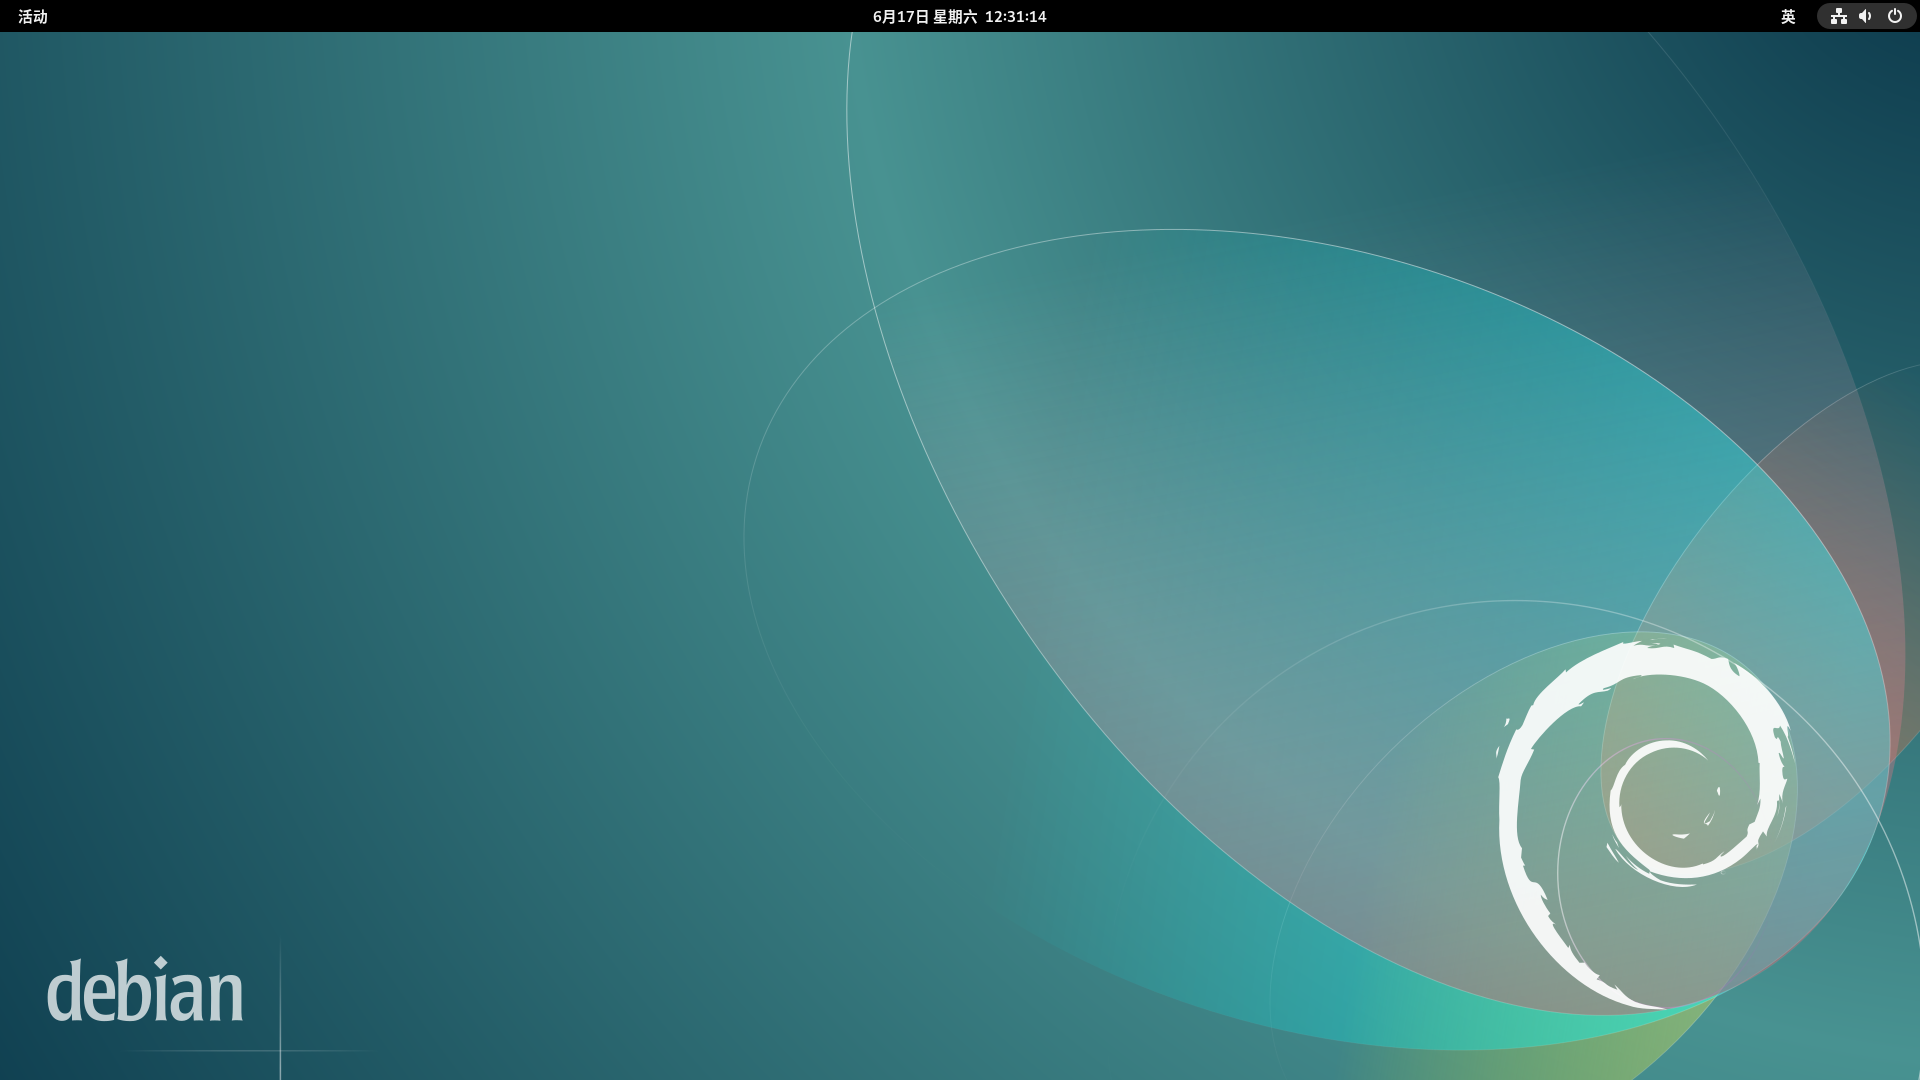This screenshot has height=1080, width=1920.
Task: Click the volume speaker icon
Action: pos(1866,16)
